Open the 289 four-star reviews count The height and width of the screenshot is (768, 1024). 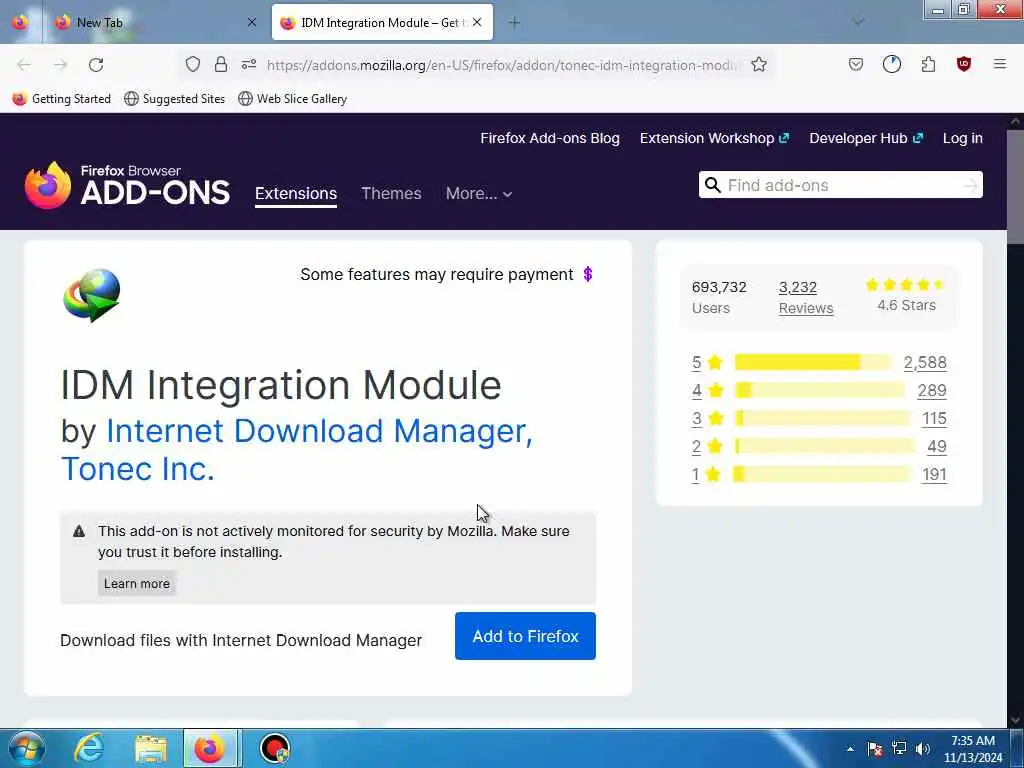coord(931,391)
